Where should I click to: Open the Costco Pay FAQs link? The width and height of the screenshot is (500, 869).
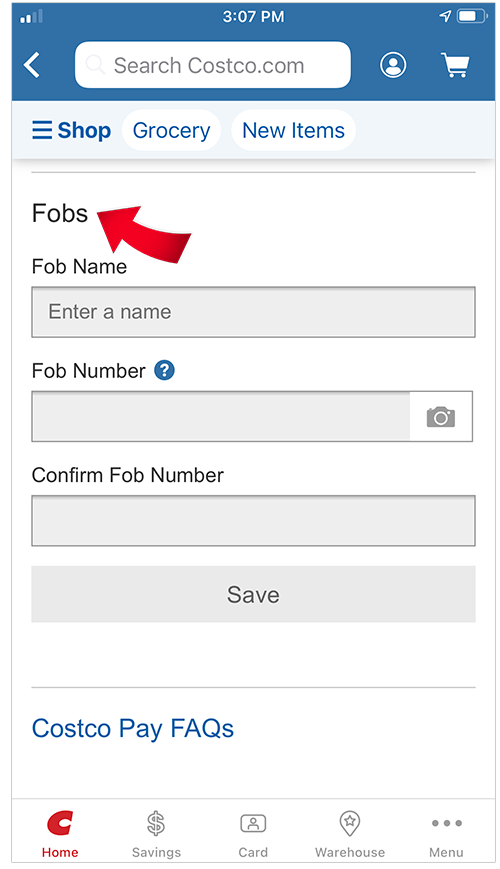click(x=132, y=728)
